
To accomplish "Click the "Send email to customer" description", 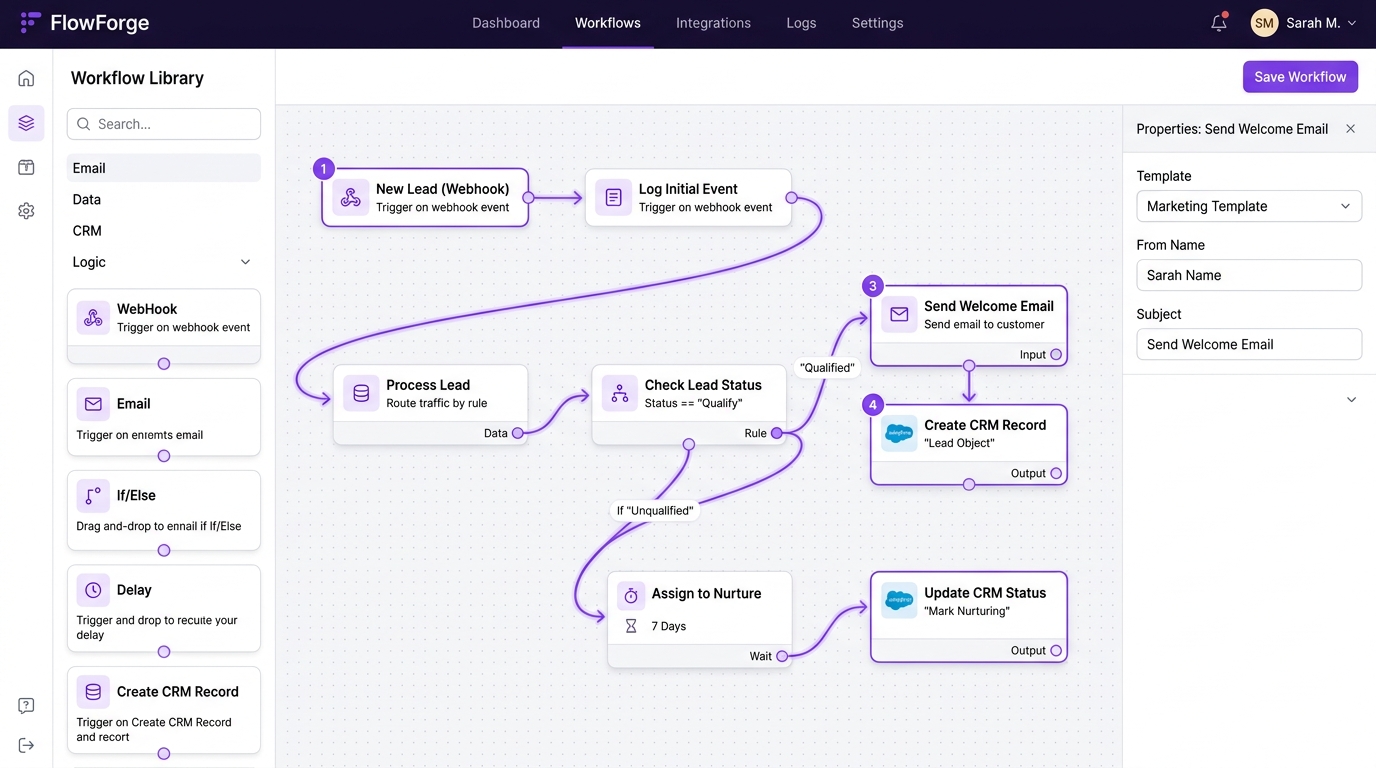I will tap(984, 324).
